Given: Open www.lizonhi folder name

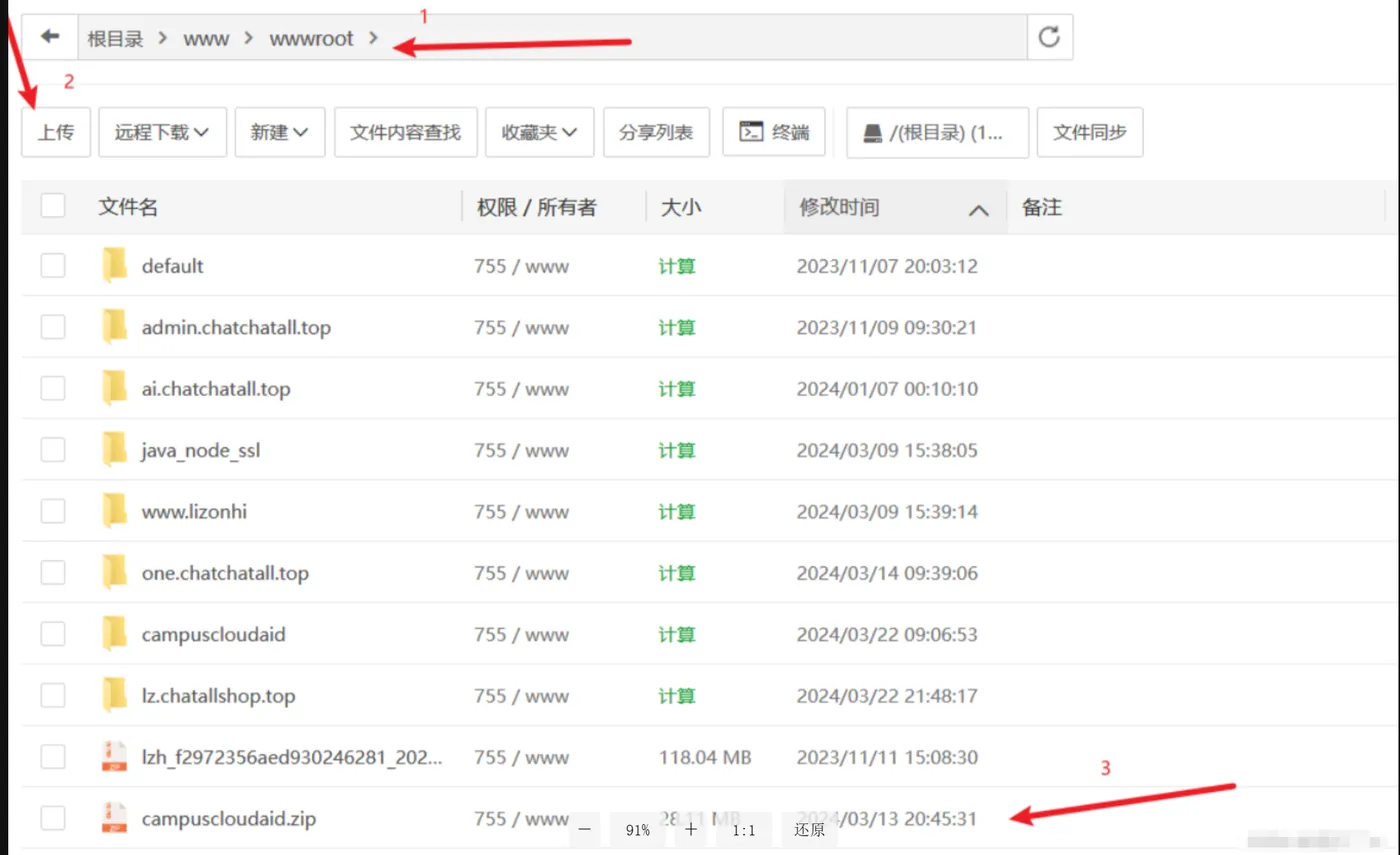Looking at the screenshot, I should pos(194,512).
